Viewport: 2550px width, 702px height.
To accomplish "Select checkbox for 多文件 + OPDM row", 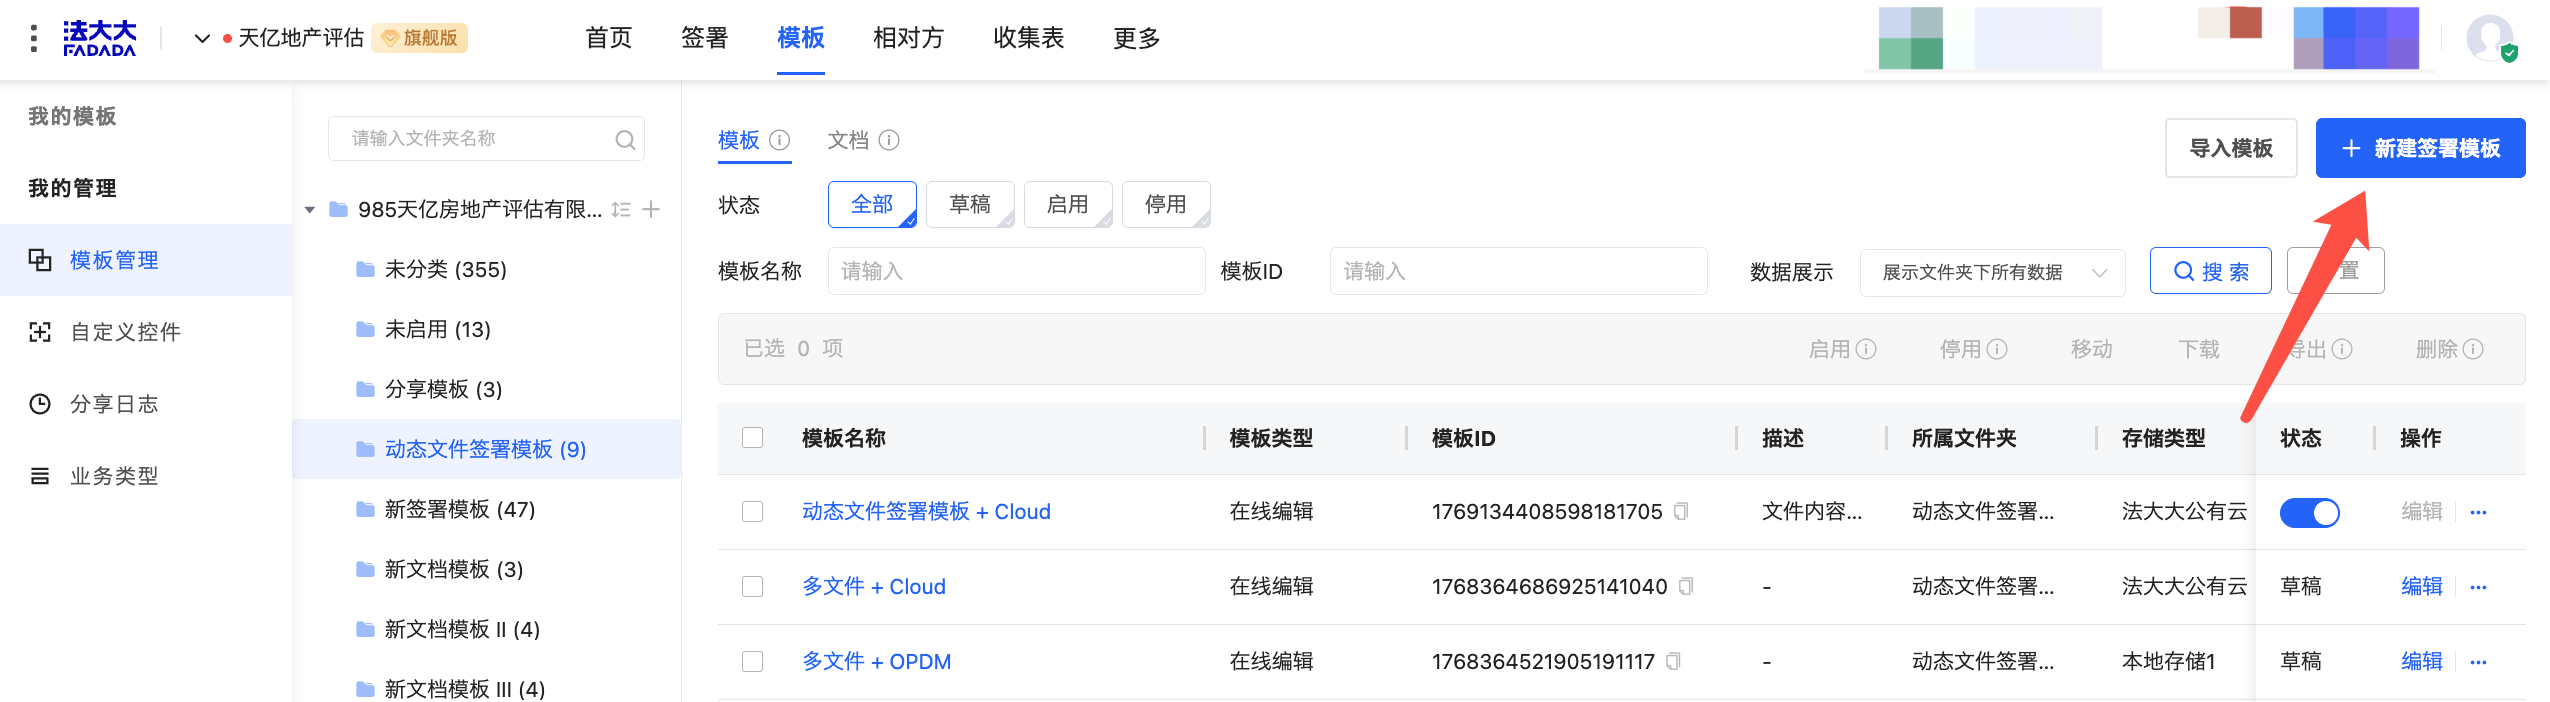I will (753, 661).
